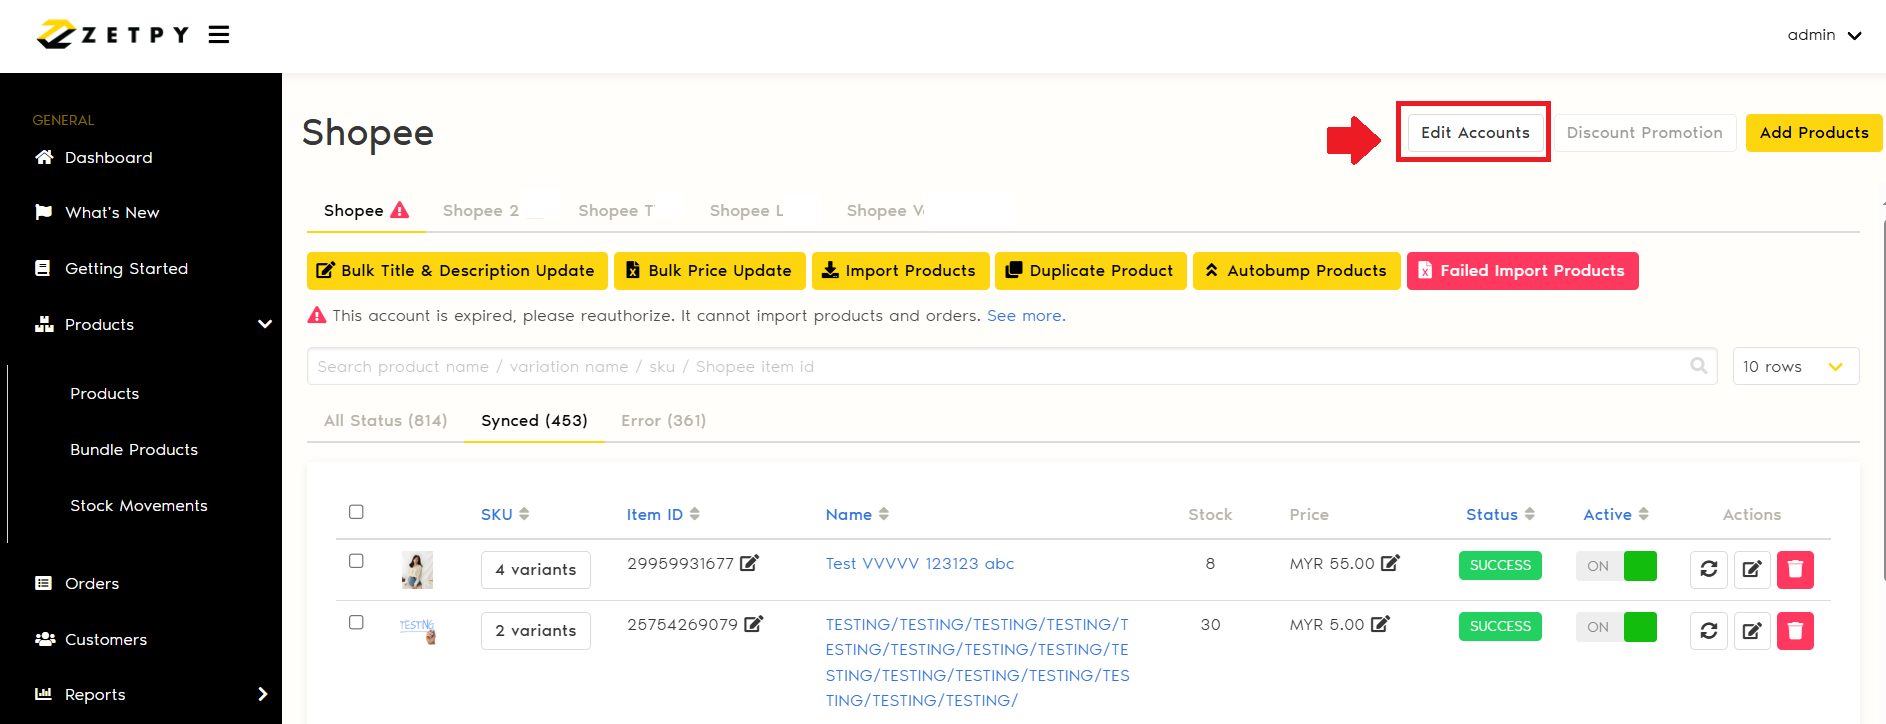1886x724 pixels.
Task: Open the Dashboard page
Action: (x=109, y=158)
